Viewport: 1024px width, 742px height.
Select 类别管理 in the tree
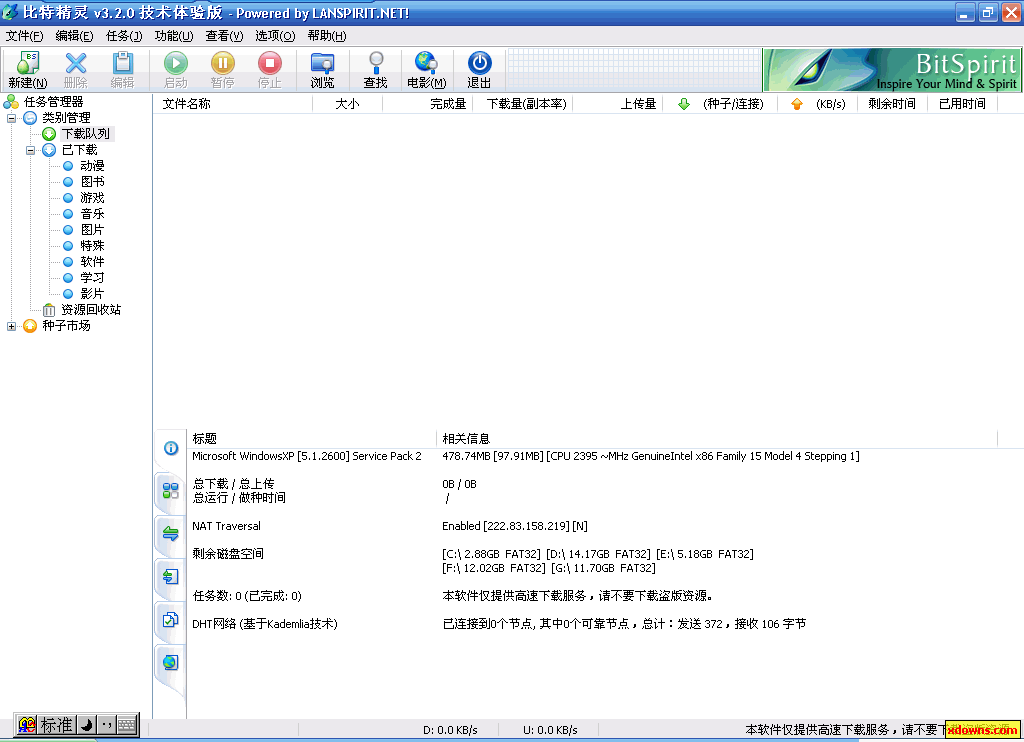pos(66,118)
